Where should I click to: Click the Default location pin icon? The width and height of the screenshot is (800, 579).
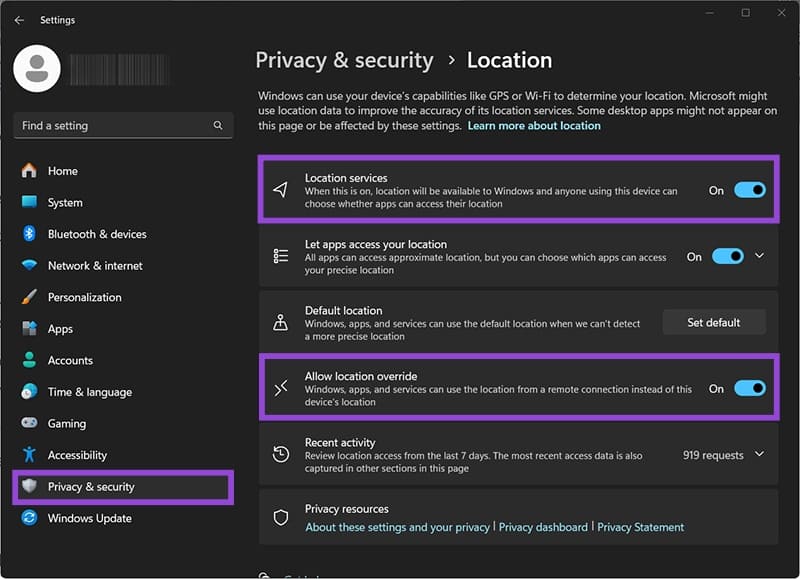coord(281,322)
